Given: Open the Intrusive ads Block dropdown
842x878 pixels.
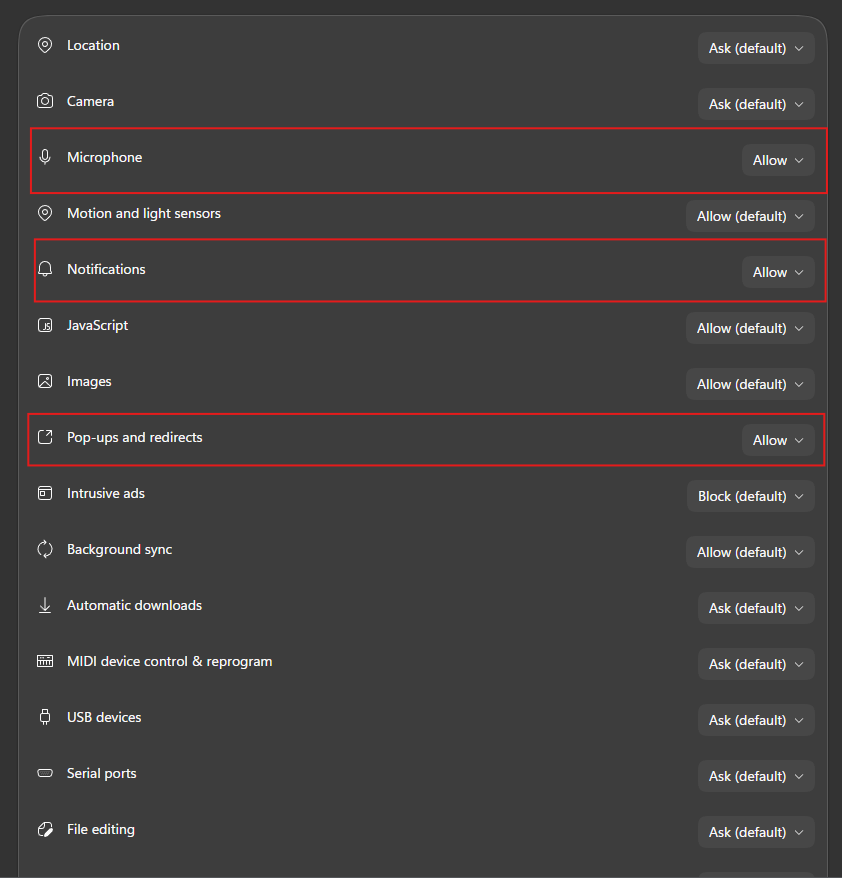Looking at the screenshot, I should coord(750,496).
